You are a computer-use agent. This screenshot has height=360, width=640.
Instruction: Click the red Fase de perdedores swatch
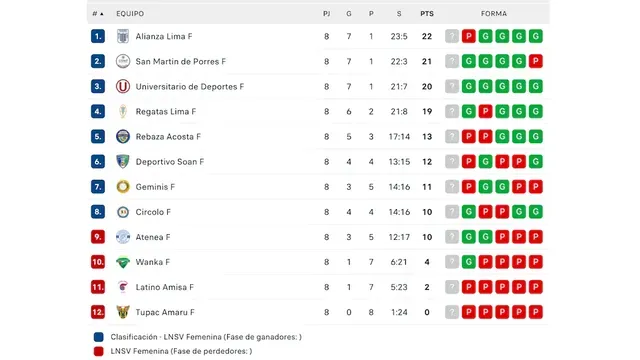point(98,351)
